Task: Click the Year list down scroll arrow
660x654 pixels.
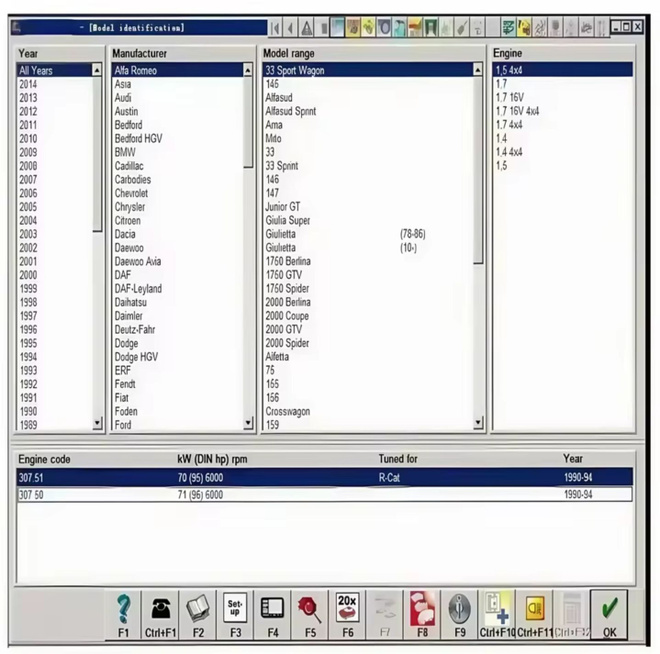Action: (97, 423)
